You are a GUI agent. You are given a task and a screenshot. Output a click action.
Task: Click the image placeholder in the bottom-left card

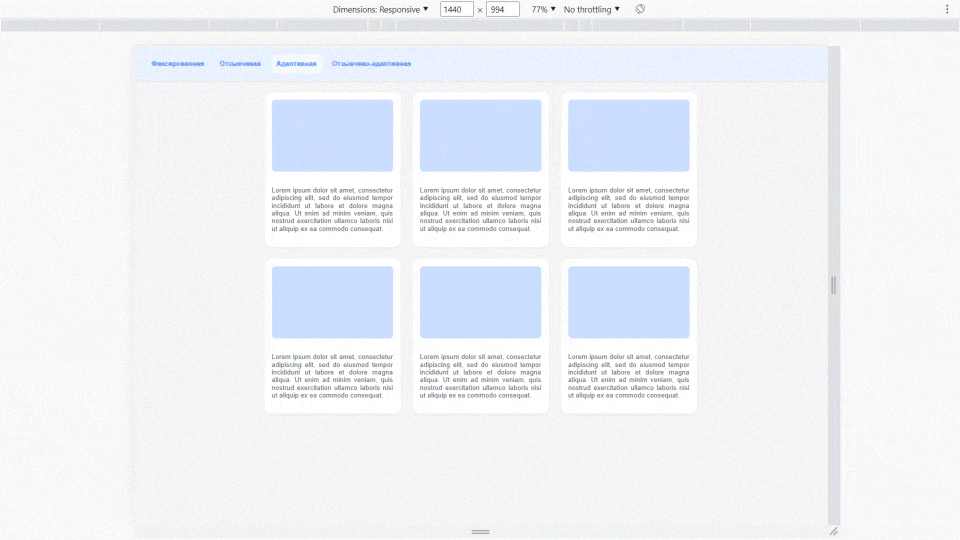[x=332, y=302]
